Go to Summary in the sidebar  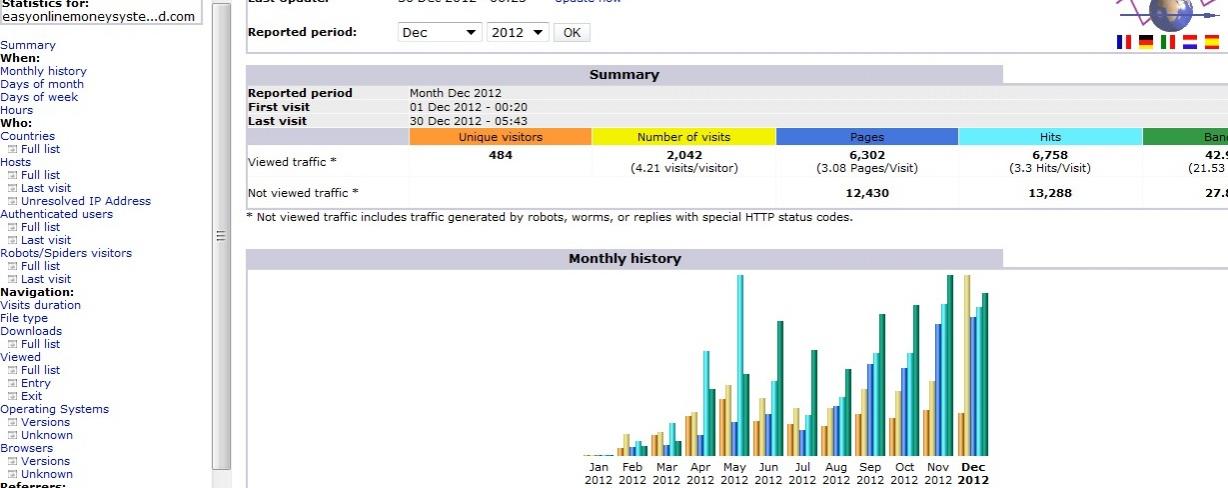[28, 45]
